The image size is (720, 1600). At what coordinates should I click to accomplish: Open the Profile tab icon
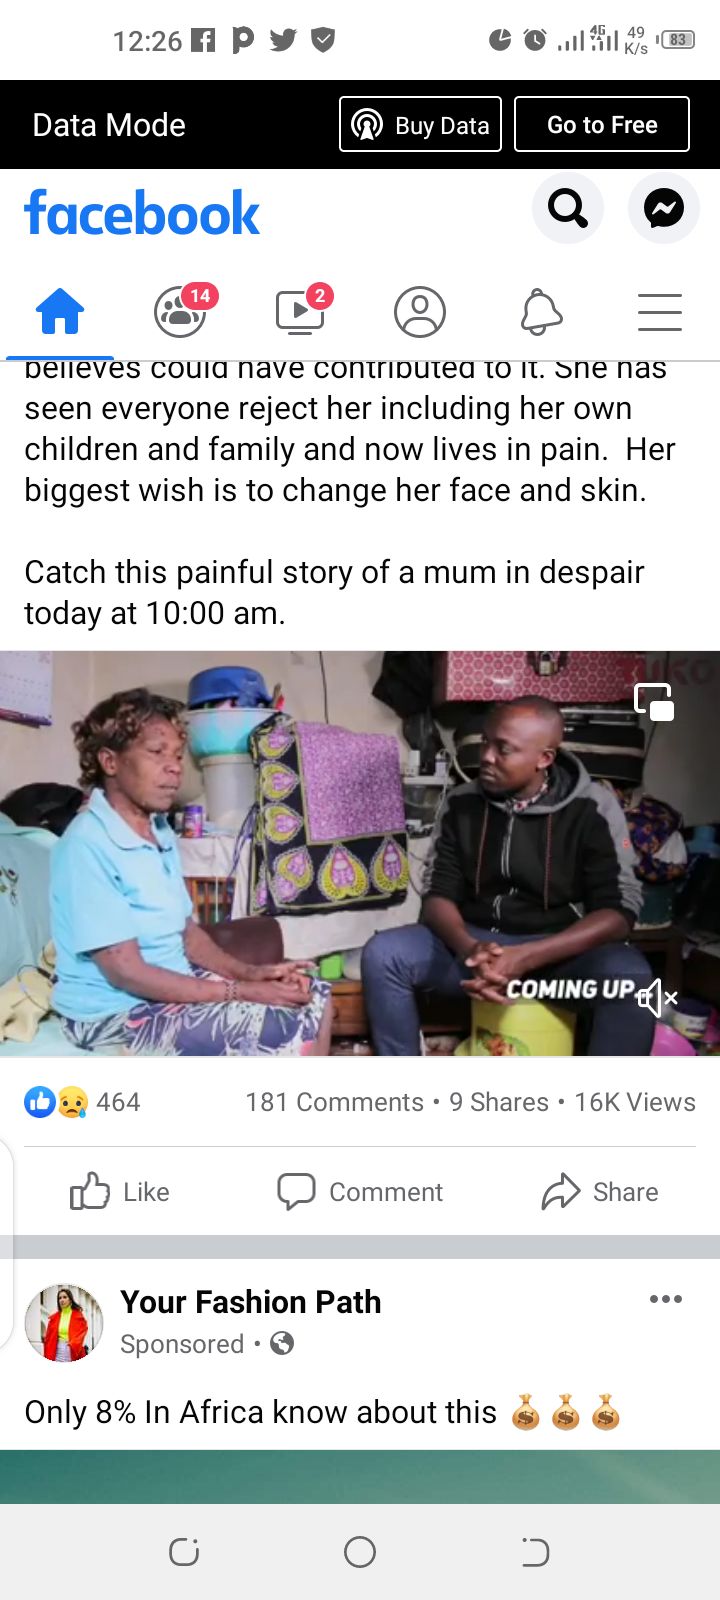420,311
